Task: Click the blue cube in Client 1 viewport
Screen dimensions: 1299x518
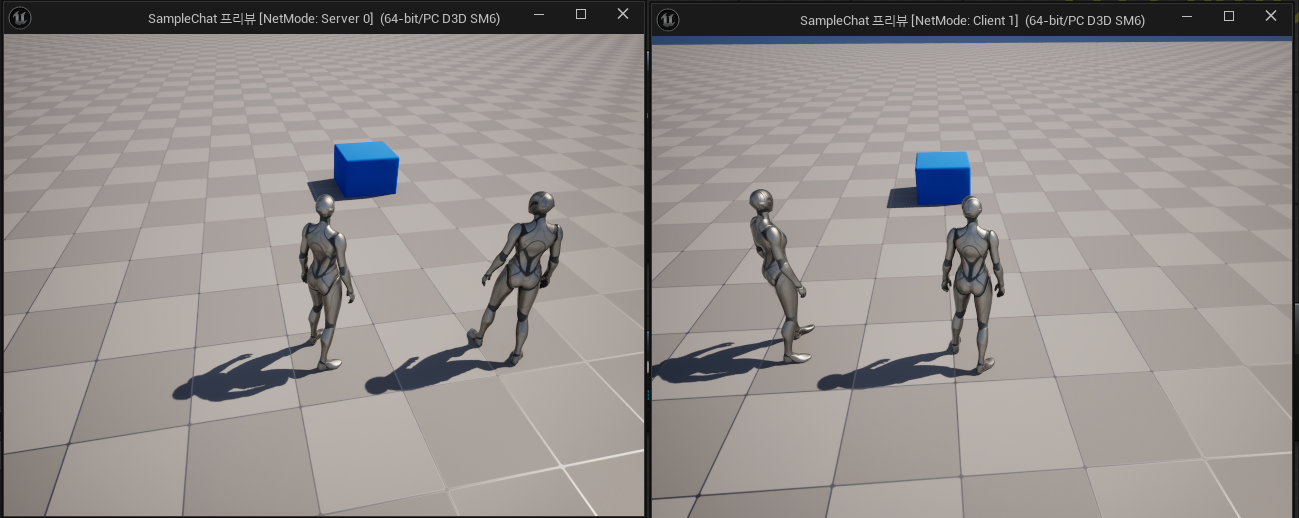Action: pos(942,179)
